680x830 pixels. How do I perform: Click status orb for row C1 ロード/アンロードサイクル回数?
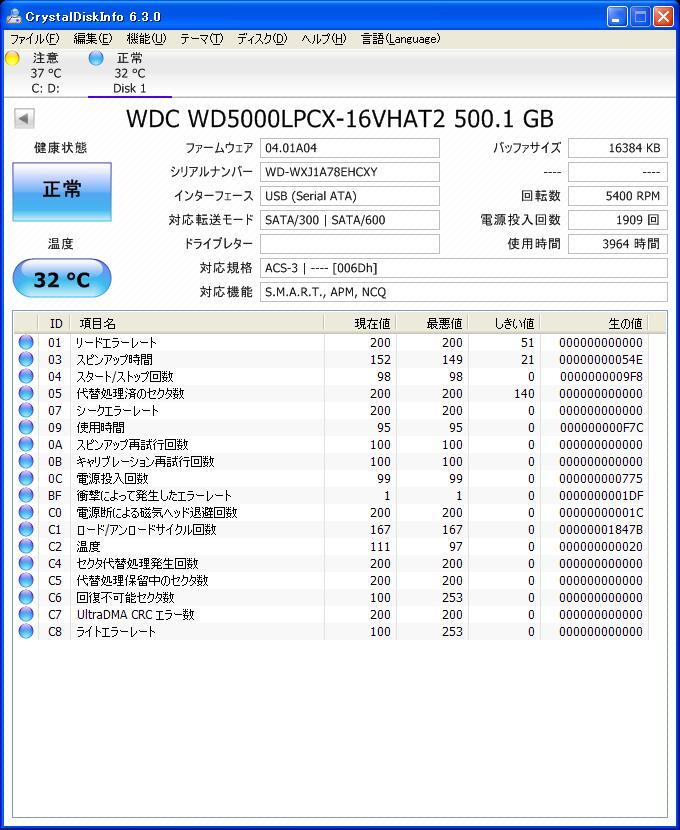pyautogui.click(x=26, y=529)
